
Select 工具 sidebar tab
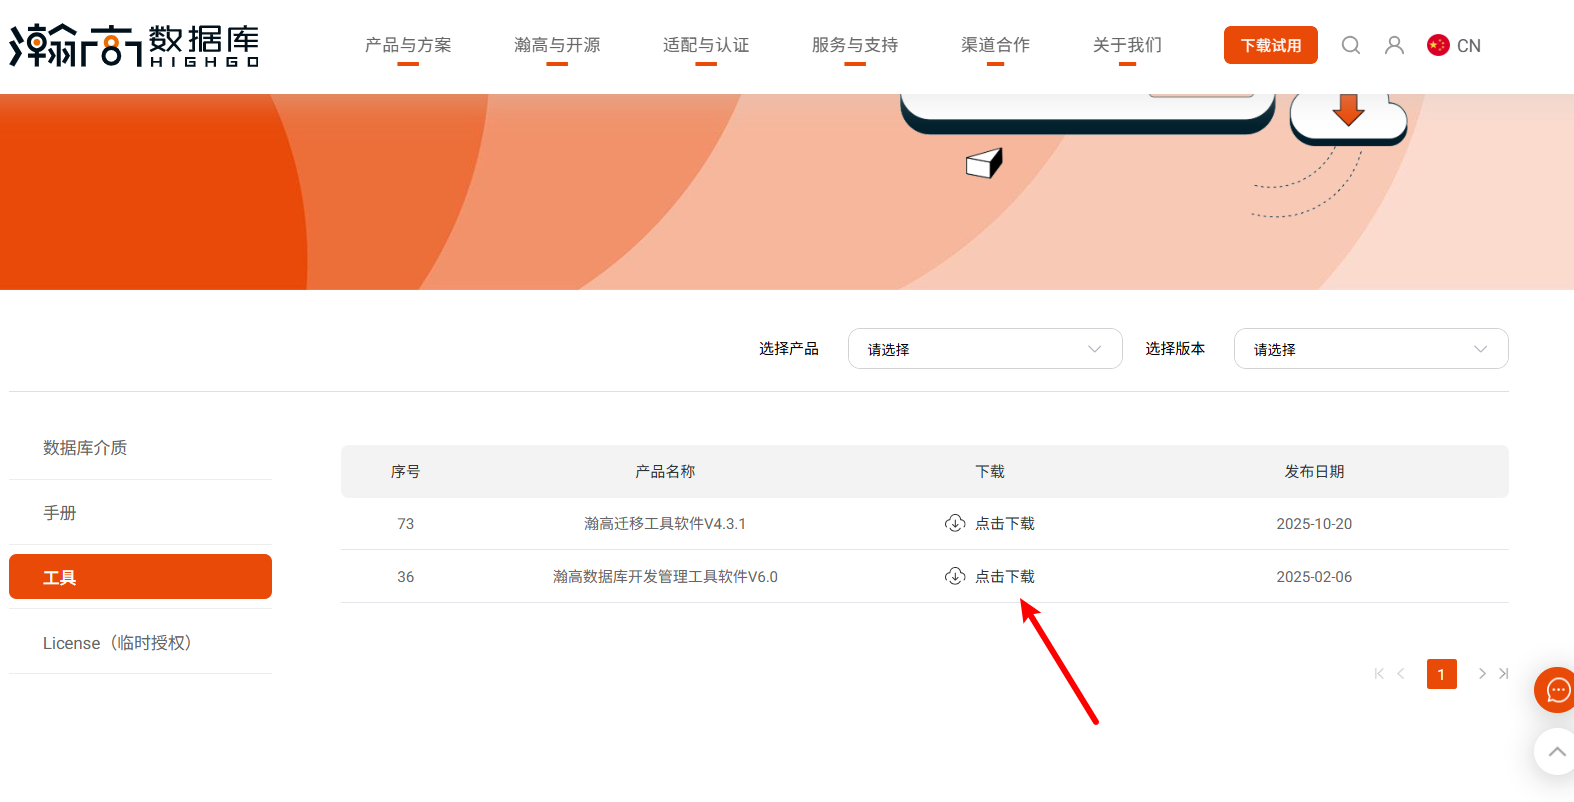point(140,577)
